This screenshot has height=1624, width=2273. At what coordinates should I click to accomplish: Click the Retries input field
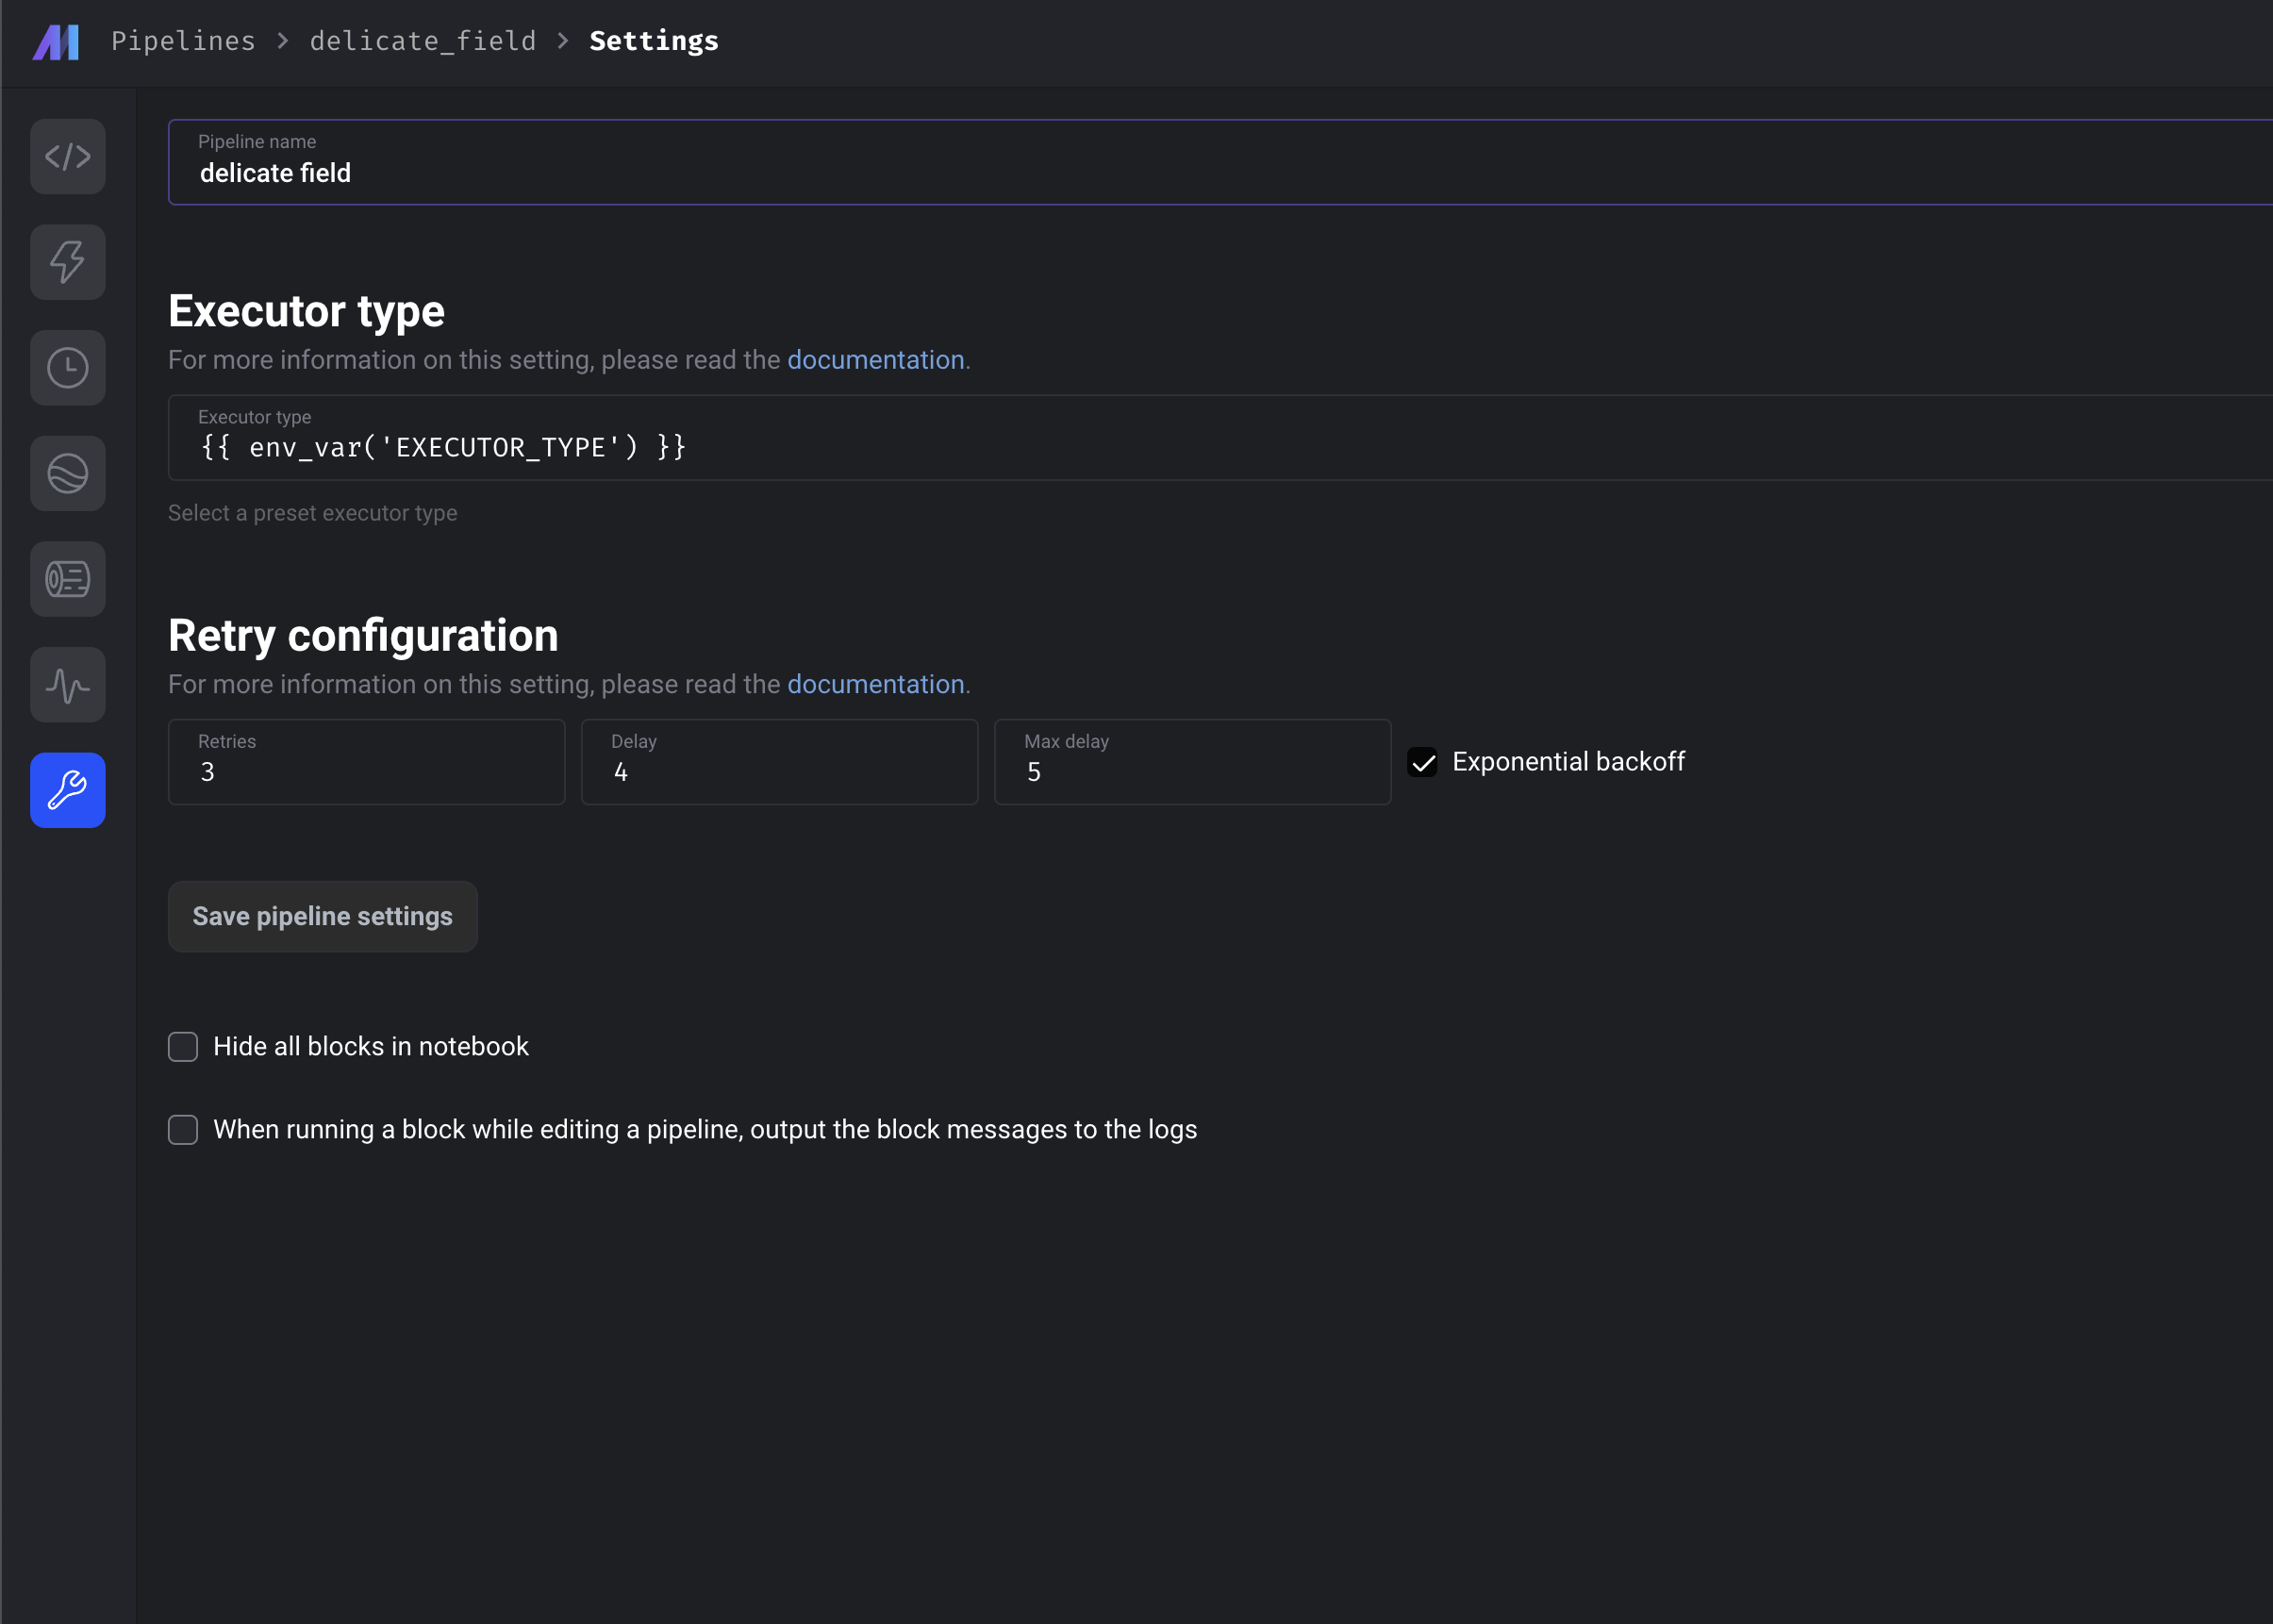click(367, 762)
